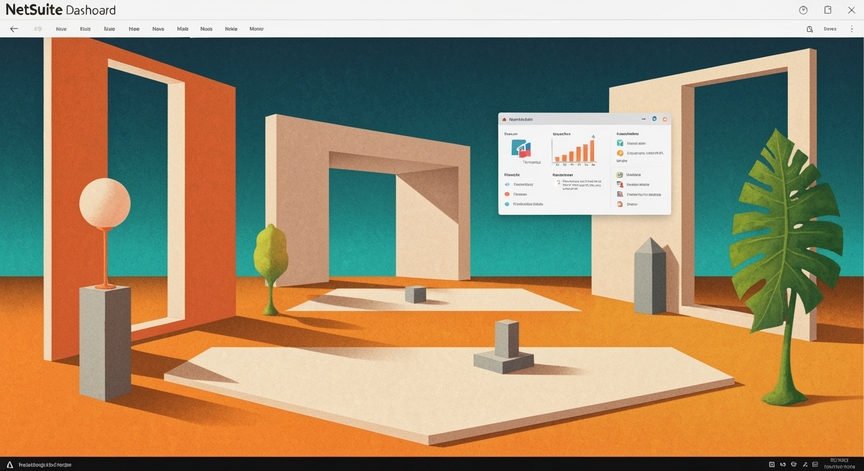Click the circled down-arrow icon in title bar

coord(803,10)
